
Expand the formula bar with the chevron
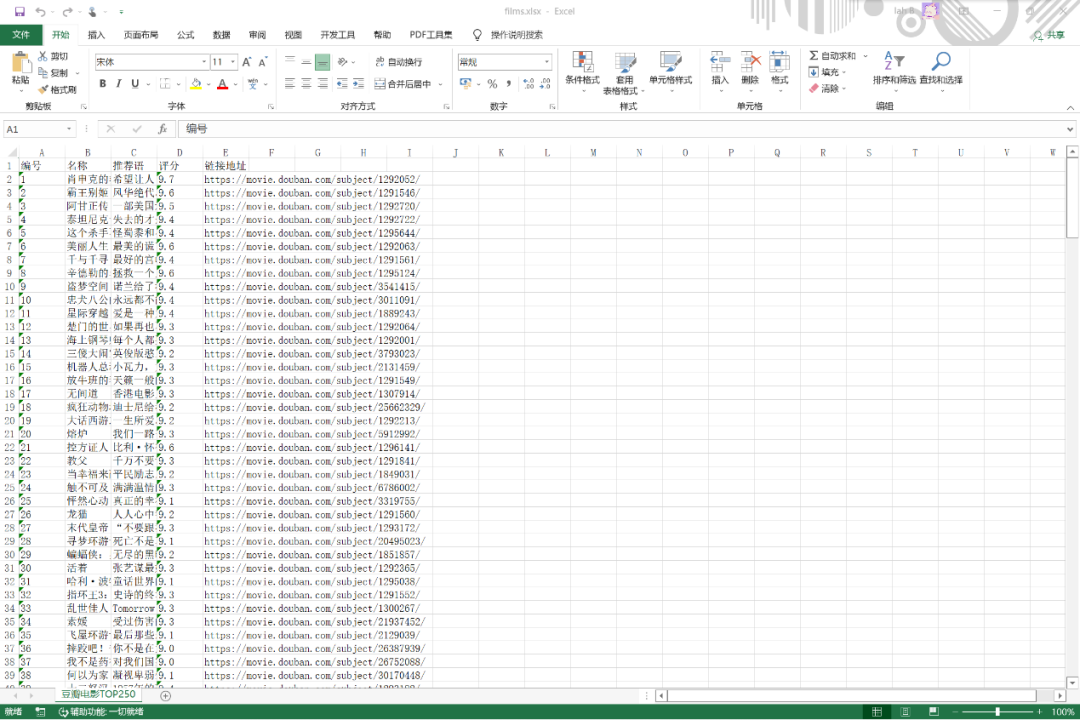tap(1070, 129)
